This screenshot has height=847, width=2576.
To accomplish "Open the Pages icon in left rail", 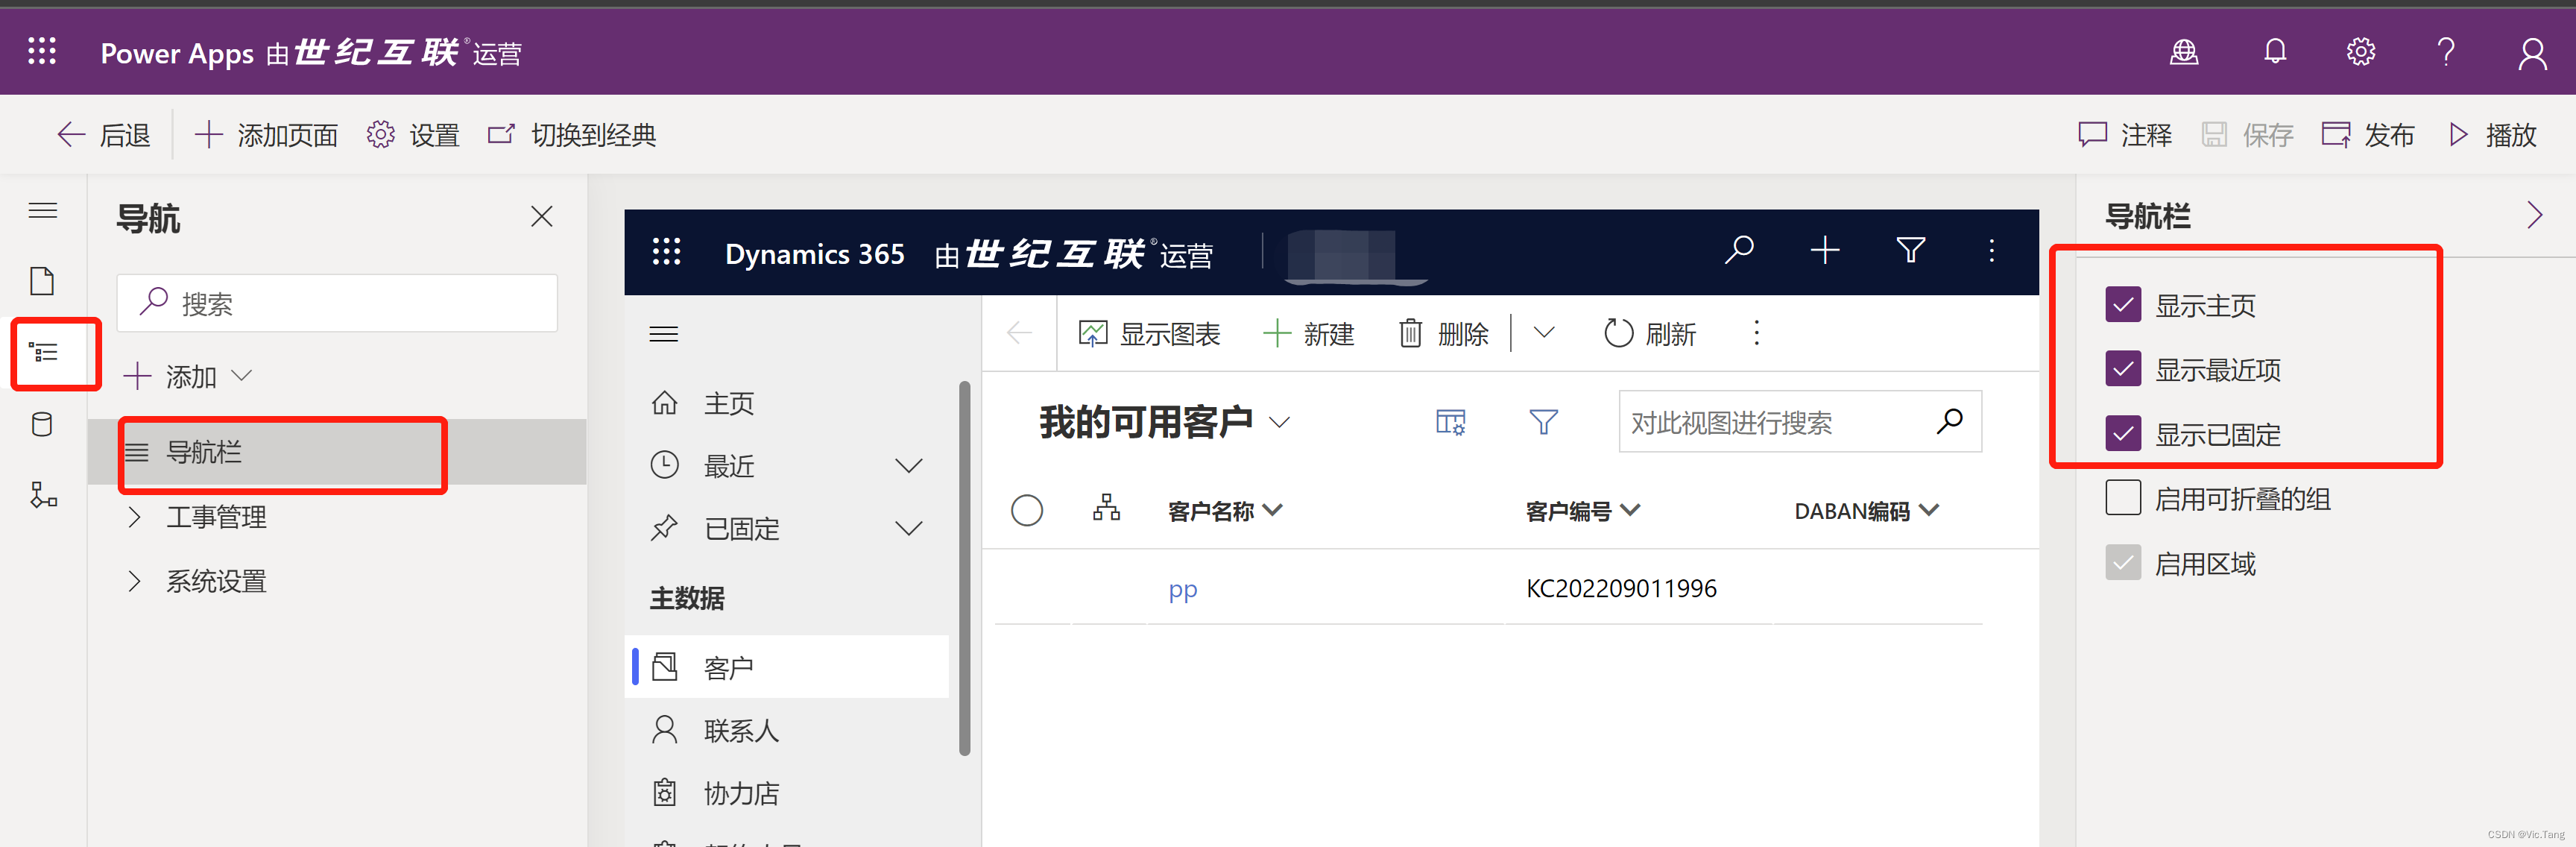I will [42, 281].
